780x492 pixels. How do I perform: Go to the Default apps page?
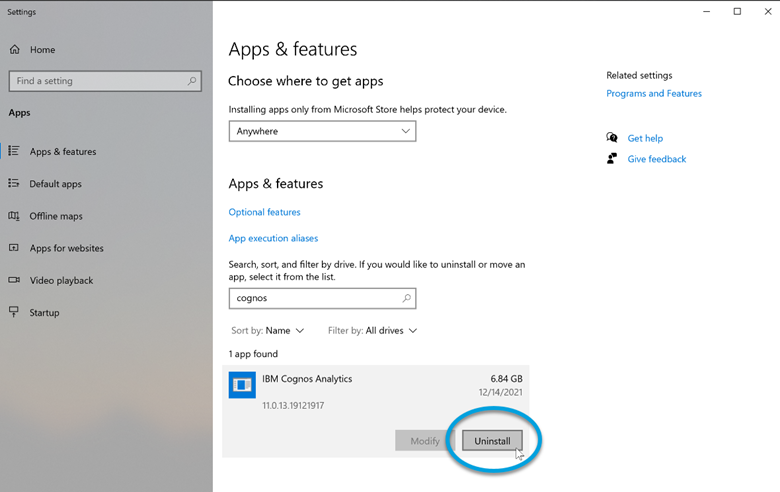[55, 184]
